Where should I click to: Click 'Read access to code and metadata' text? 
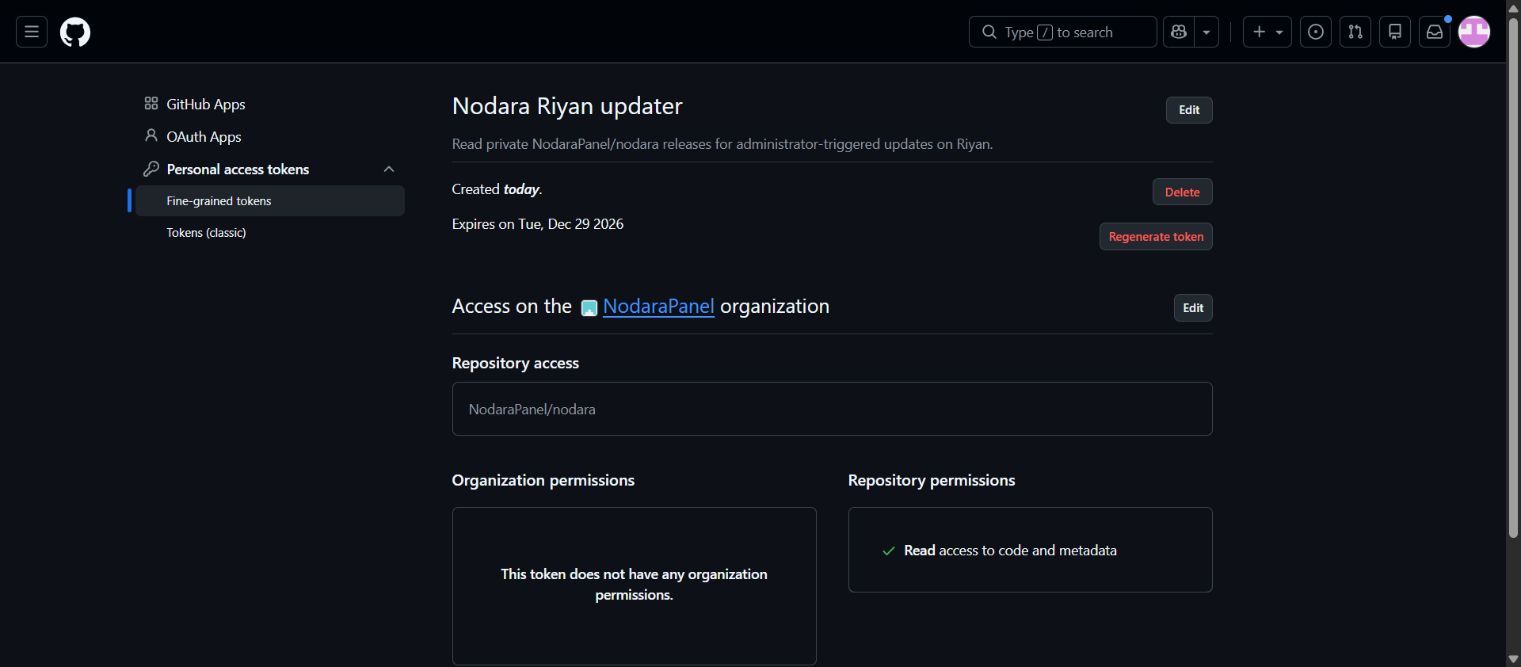[x=1010, y=550]
